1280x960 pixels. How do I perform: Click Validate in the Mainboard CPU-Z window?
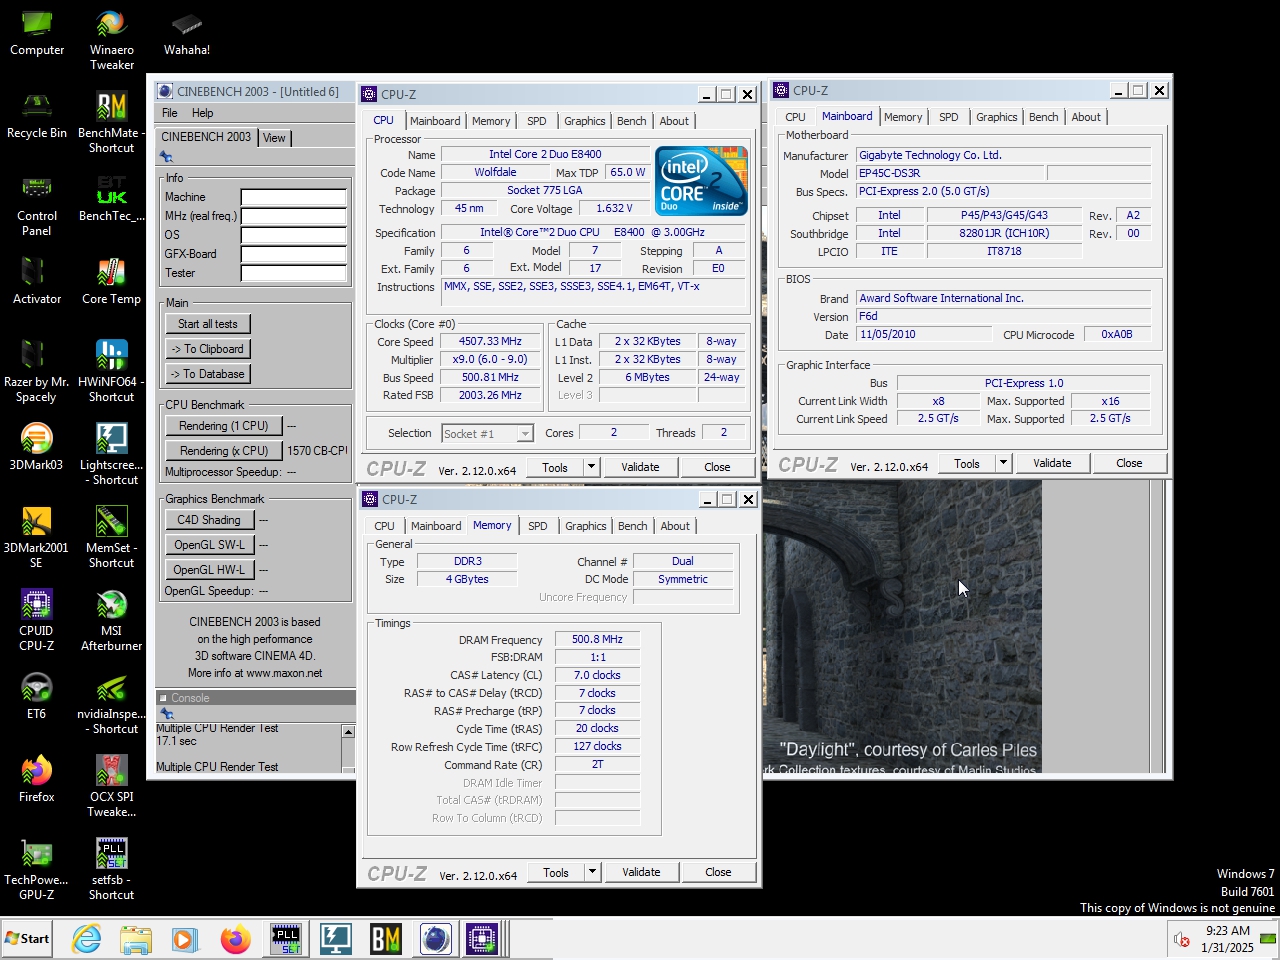click(1052, 463)
